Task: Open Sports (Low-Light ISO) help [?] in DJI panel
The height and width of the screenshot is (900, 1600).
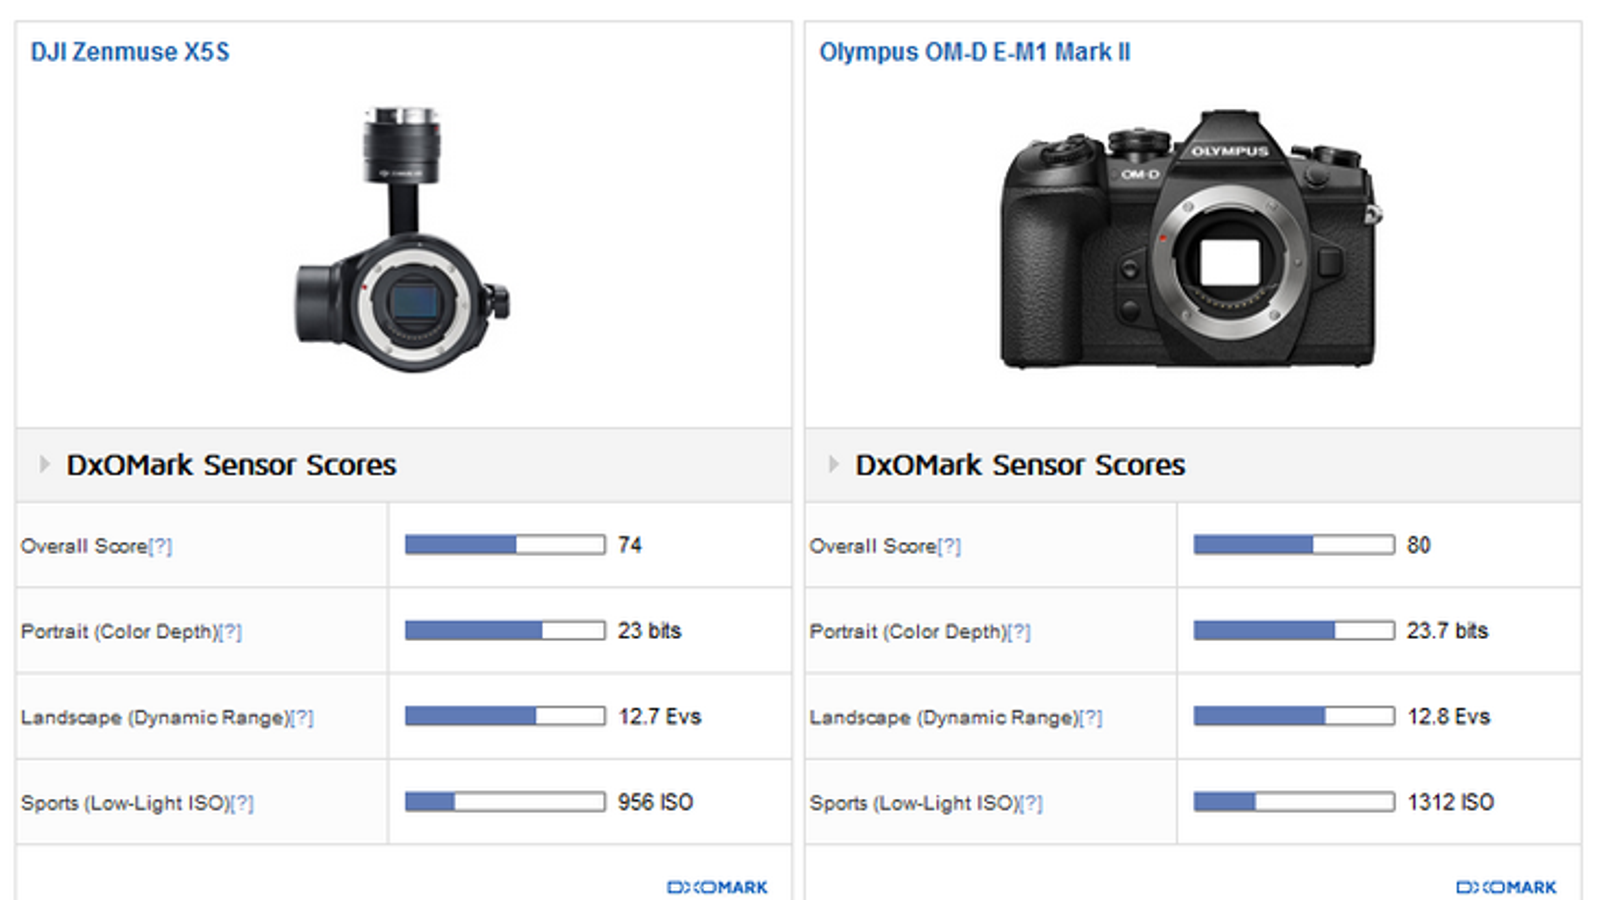Action: pyautogui.click(x=242, y=804)
